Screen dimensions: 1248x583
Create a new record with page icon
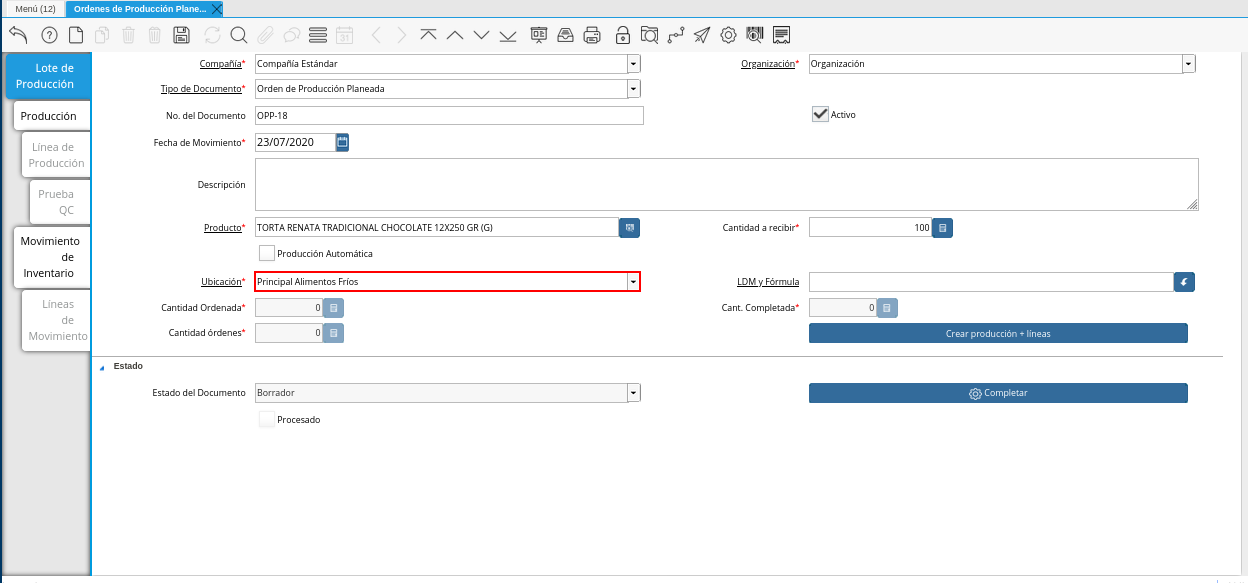coord(76,35)
